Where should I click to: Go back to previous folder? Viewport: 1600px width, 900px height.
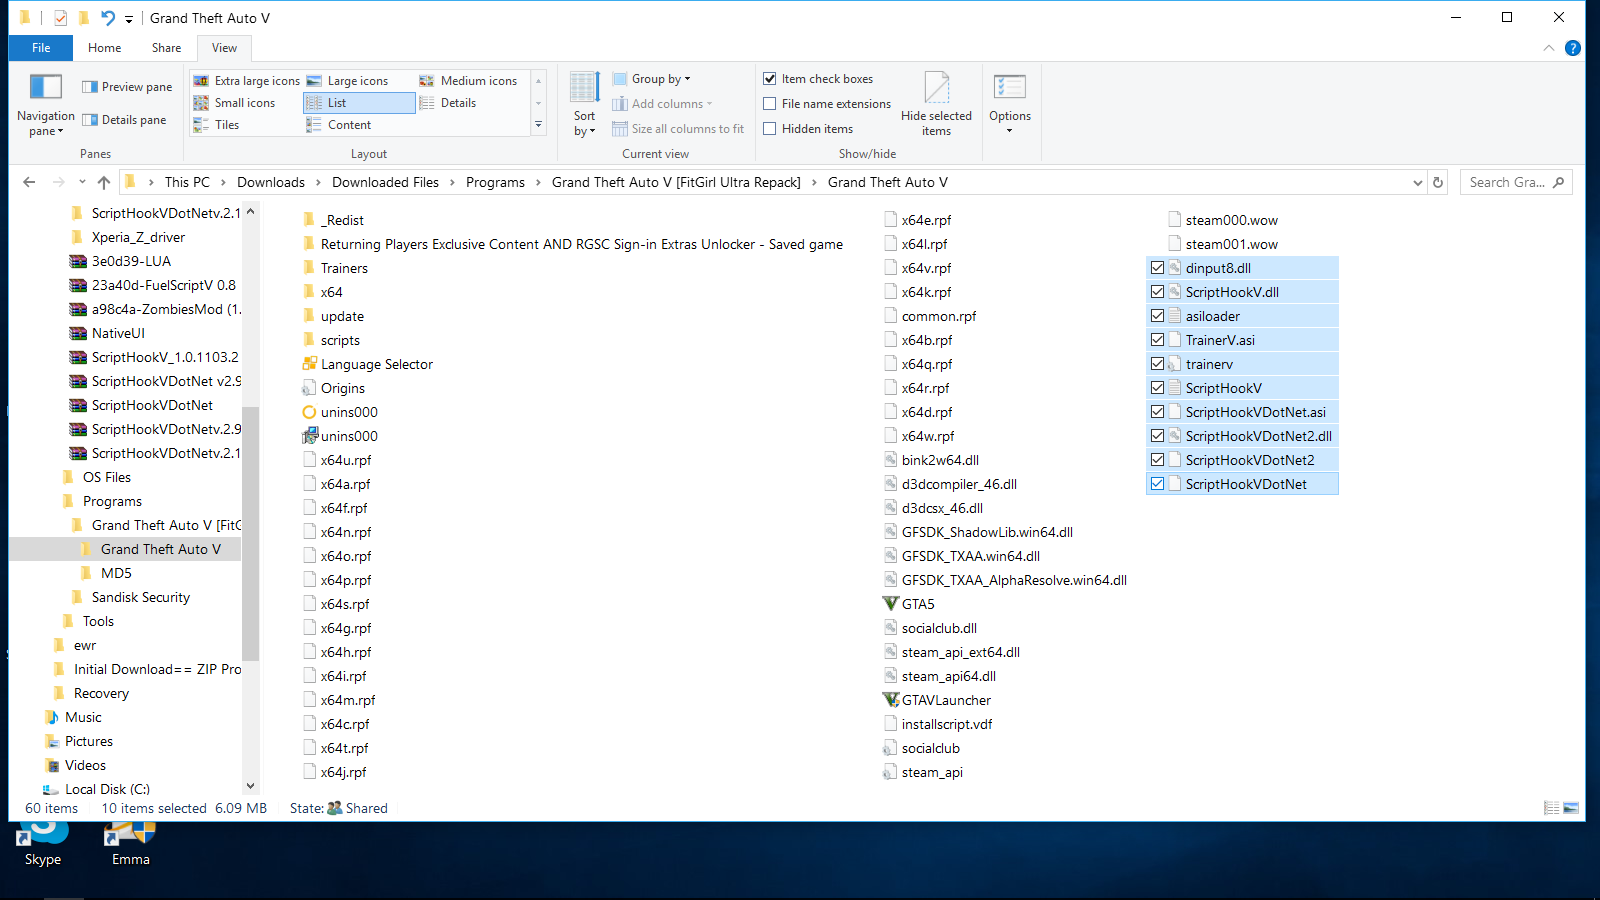tap(29, 182)
